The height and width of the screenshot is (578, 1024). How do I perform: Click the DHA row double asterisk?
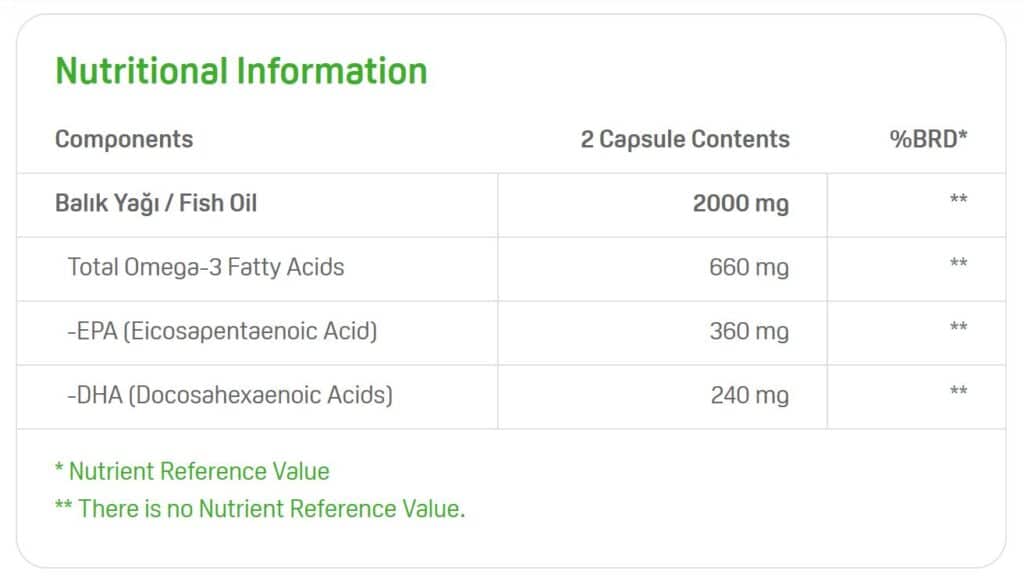958,392
